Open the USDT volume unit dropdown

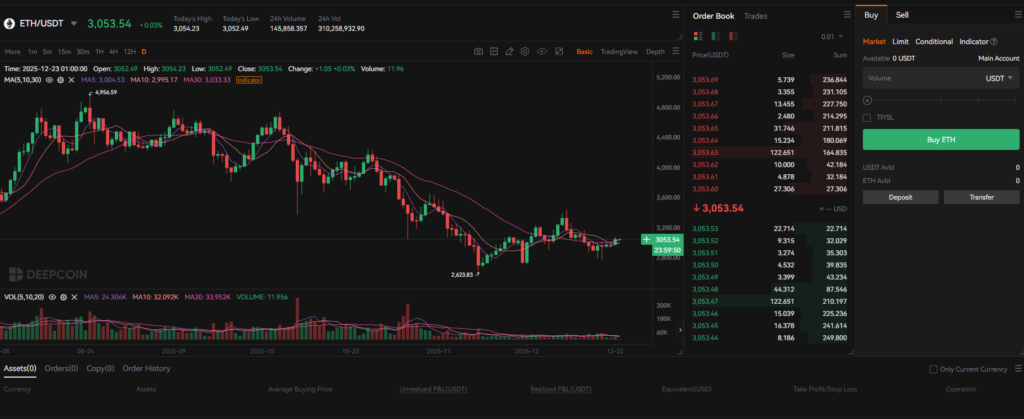click(x=999, y=78)
